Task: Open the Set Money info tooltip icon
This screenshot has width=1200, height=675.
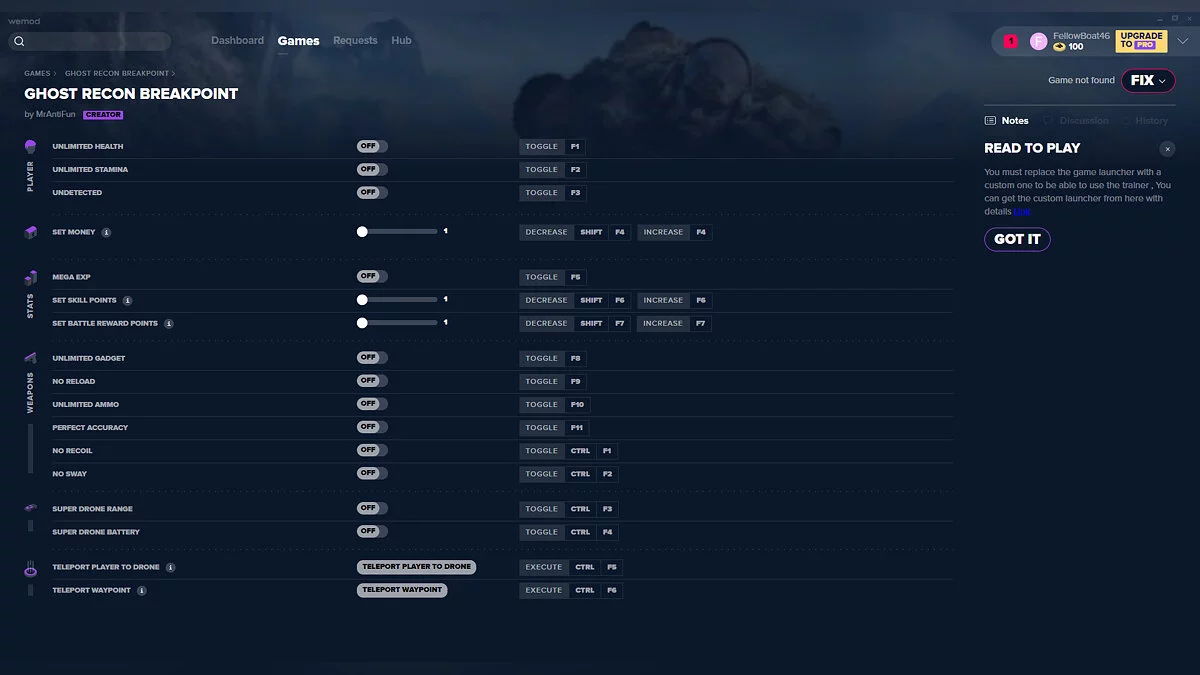Action: (x=108, y=231)
